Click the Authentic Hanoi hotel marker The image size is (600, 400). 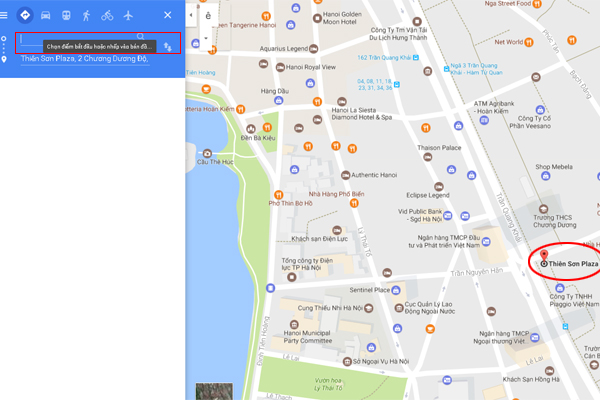[x=346, y=175]
